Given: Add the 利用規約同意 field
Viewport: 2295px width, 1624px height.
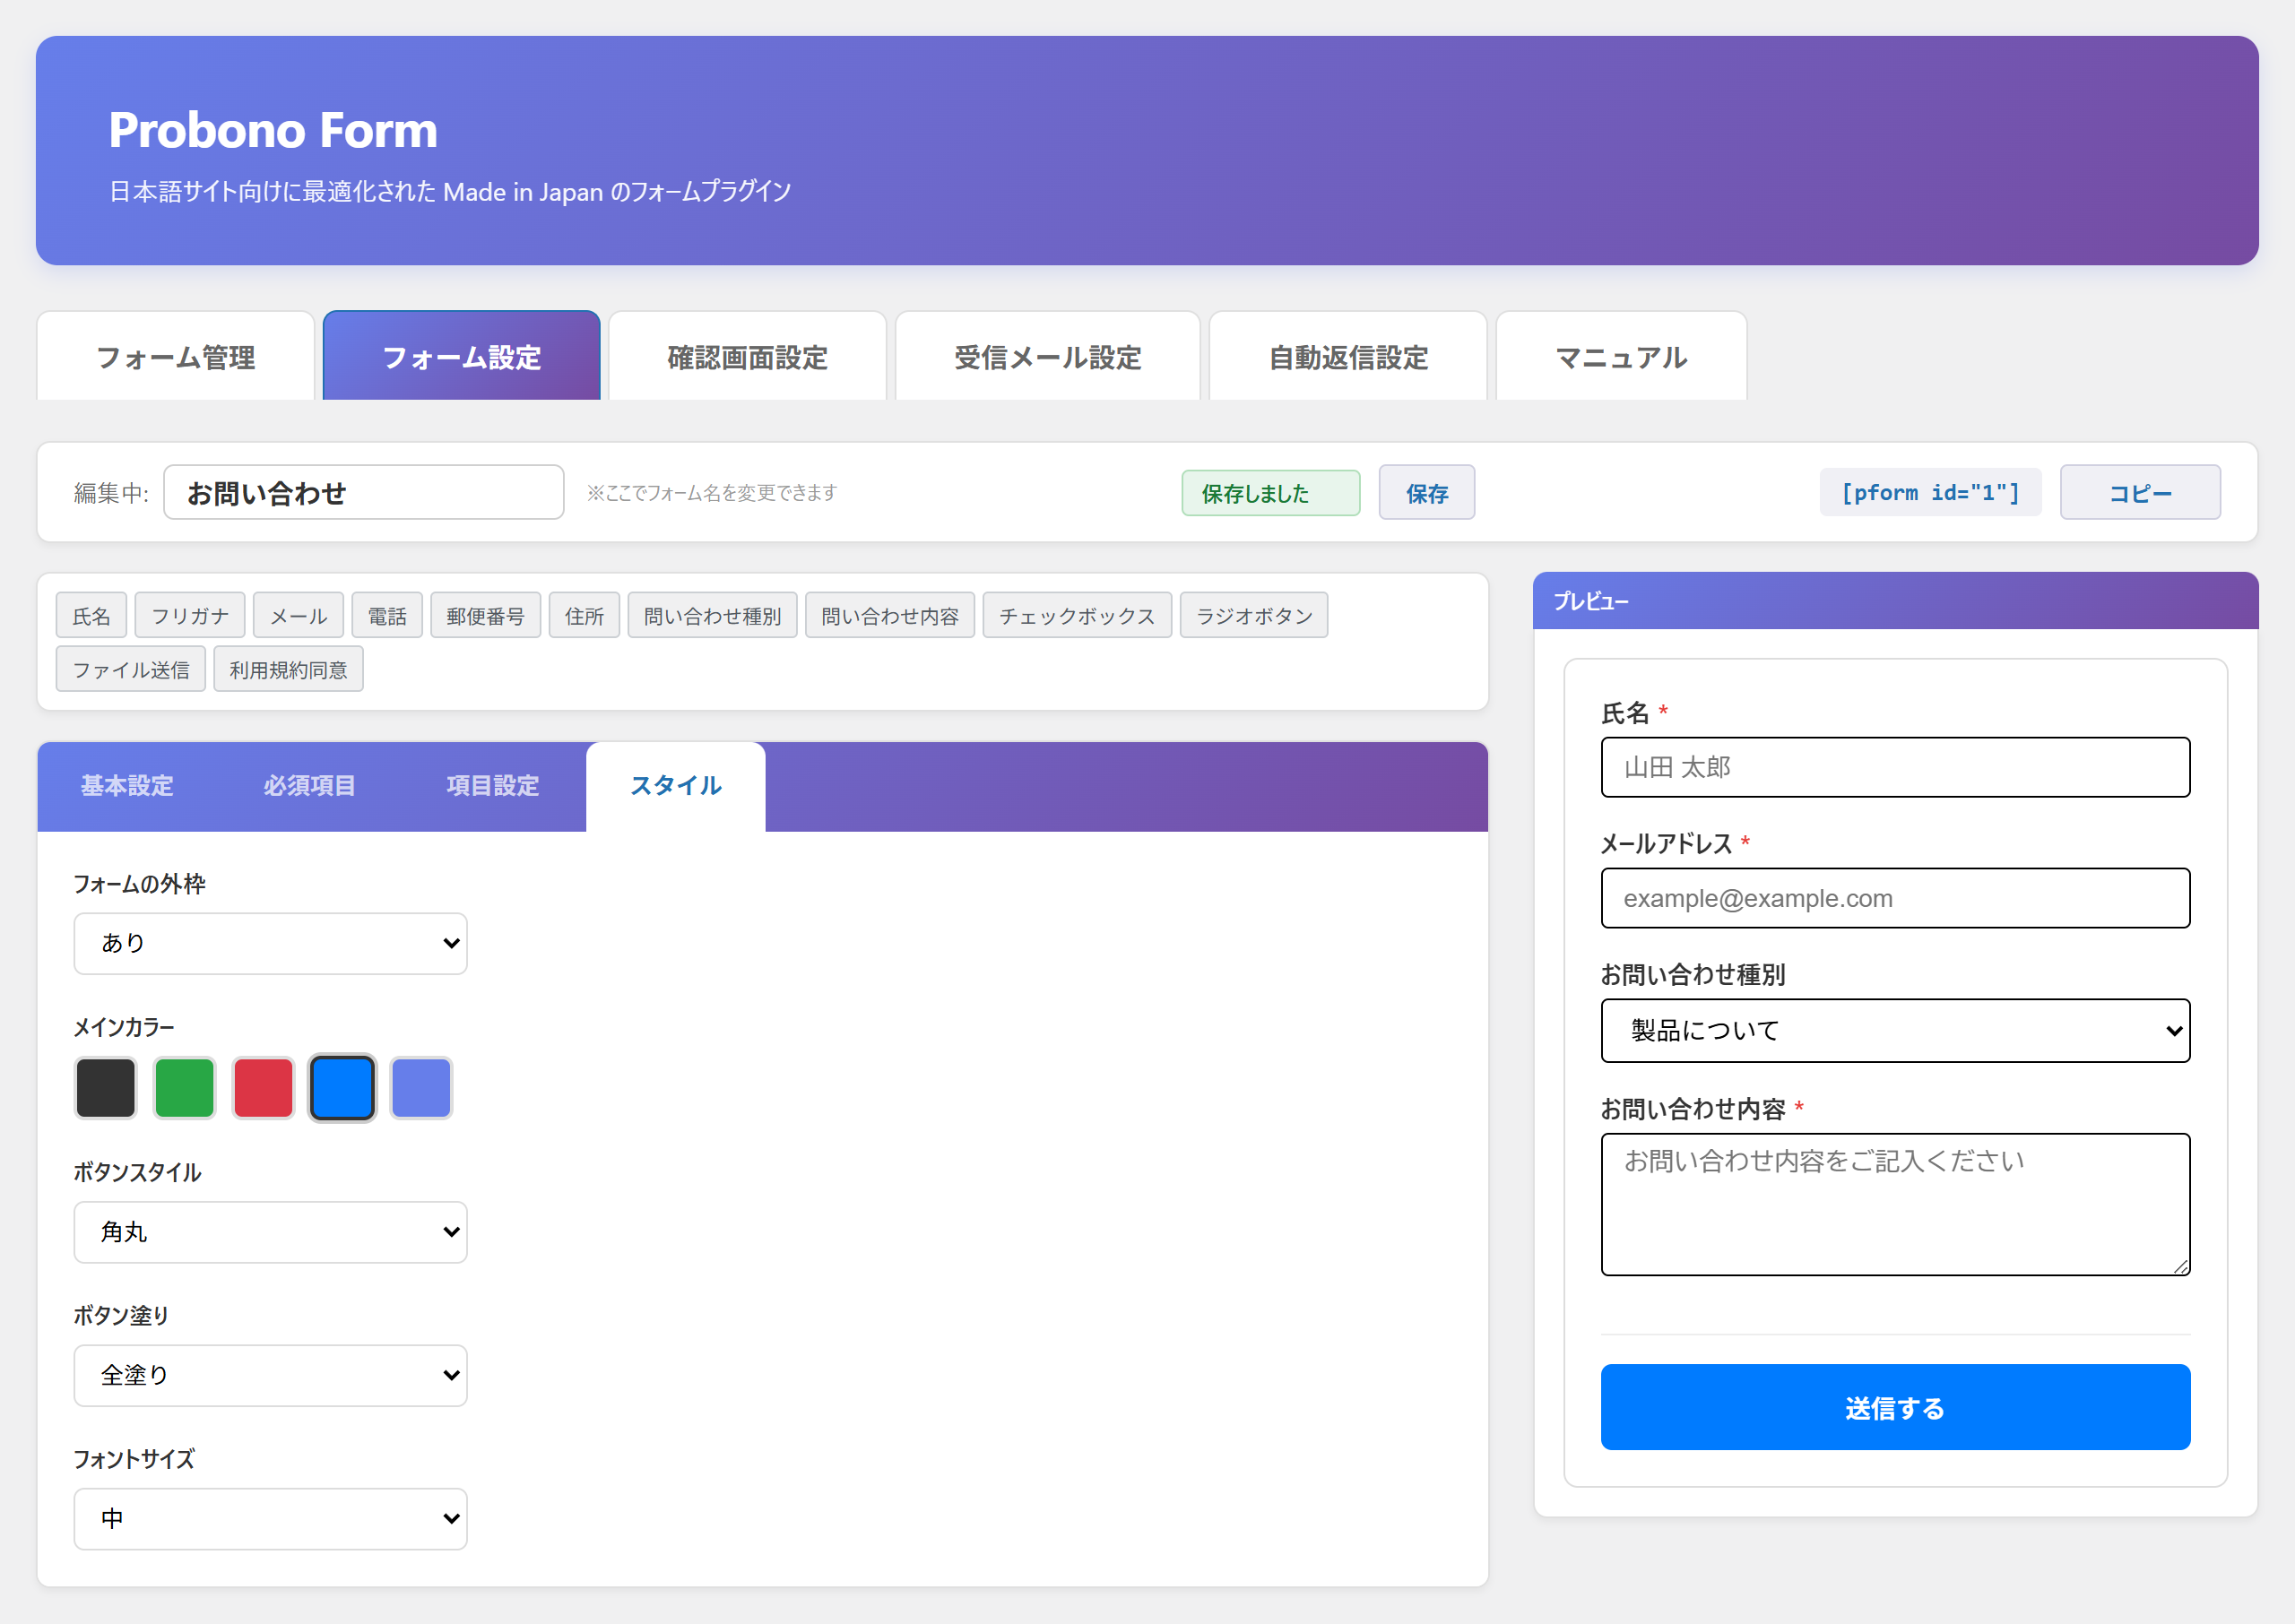Looking at the screenshot, I should coord(288,670).
